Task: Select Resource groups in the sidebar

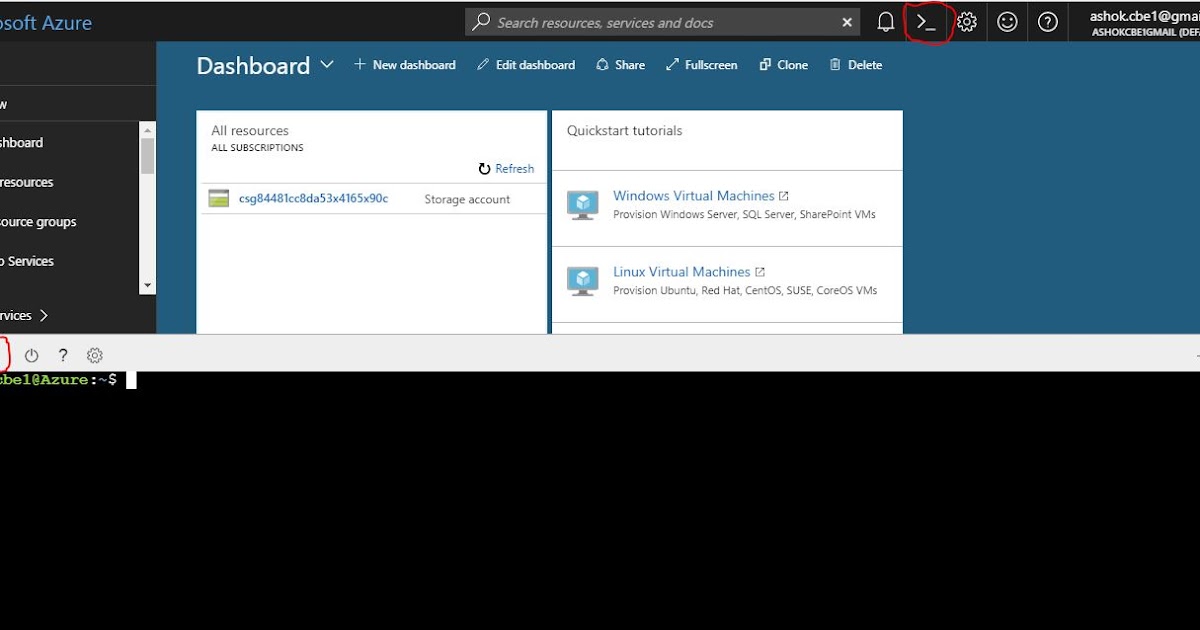Action: [x=37, y=221]
